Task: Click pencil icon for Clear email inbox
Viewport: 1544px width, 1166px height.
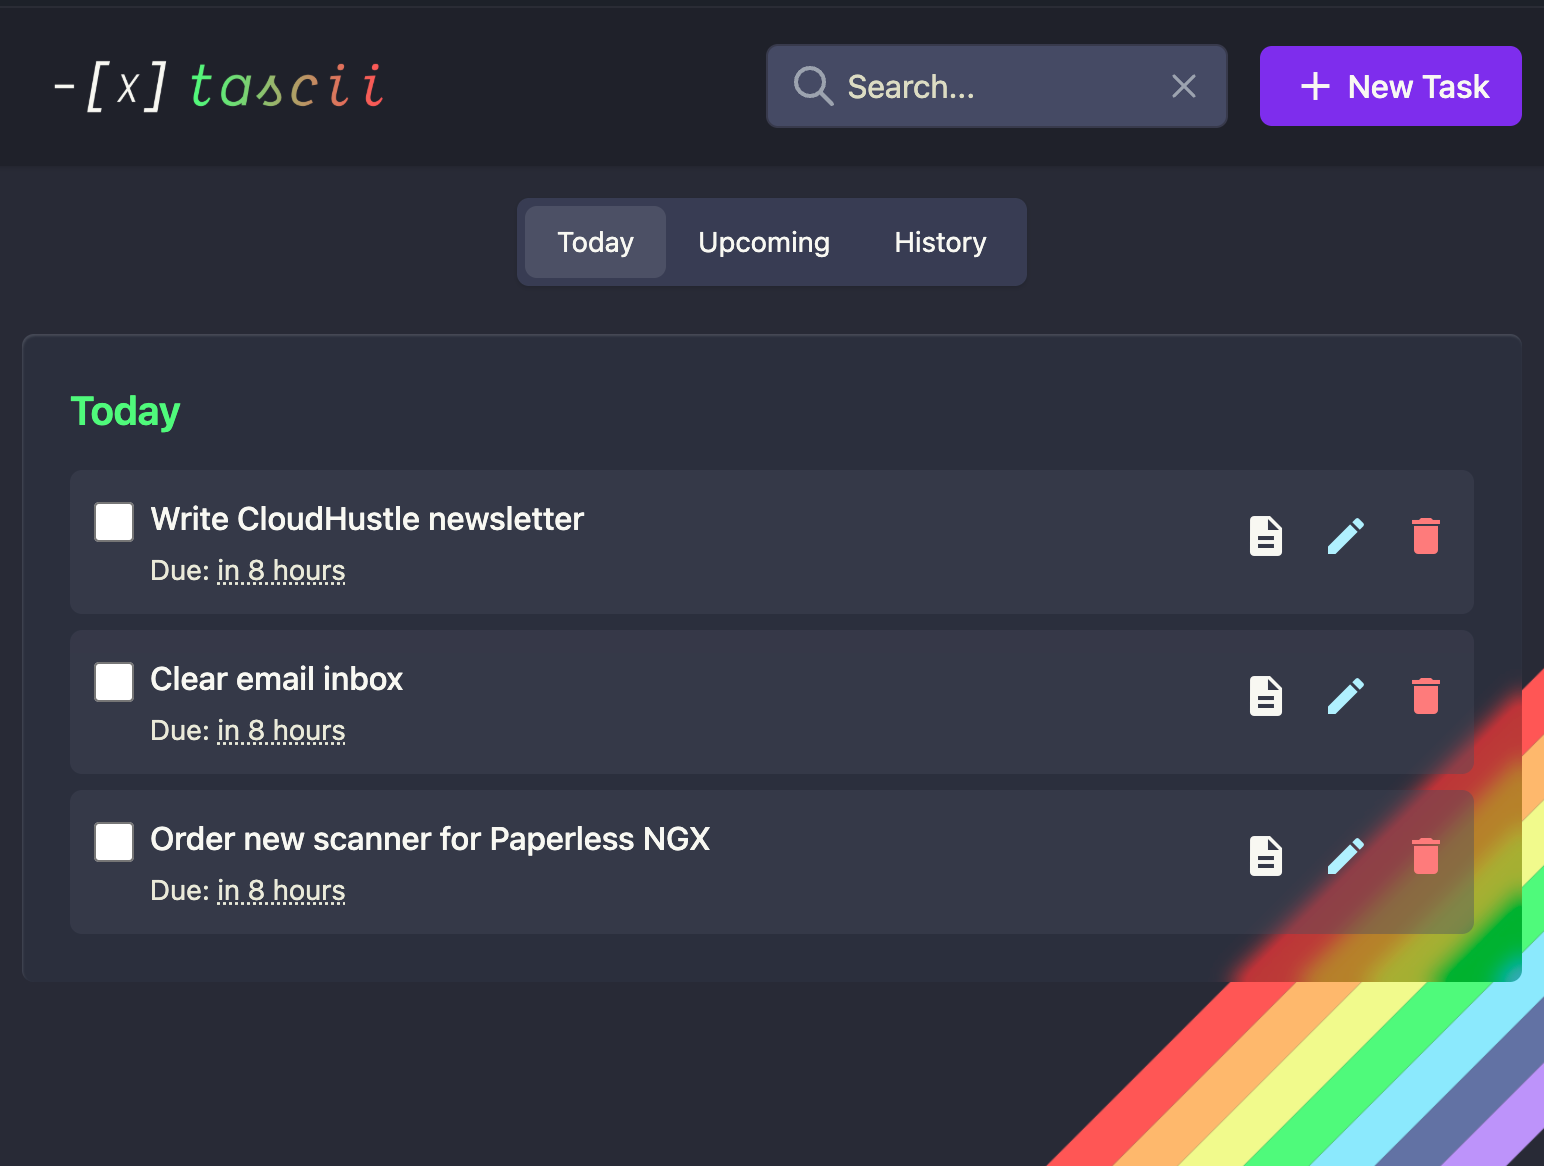Action: (x=1346, y=696)
